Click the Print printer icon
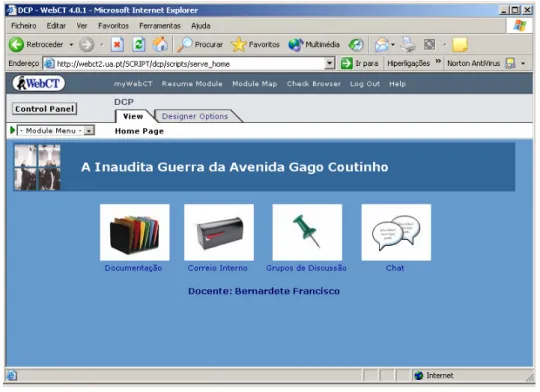Image resolution: width=540 pixels, height=392 pixels. [x=408, y=45]
